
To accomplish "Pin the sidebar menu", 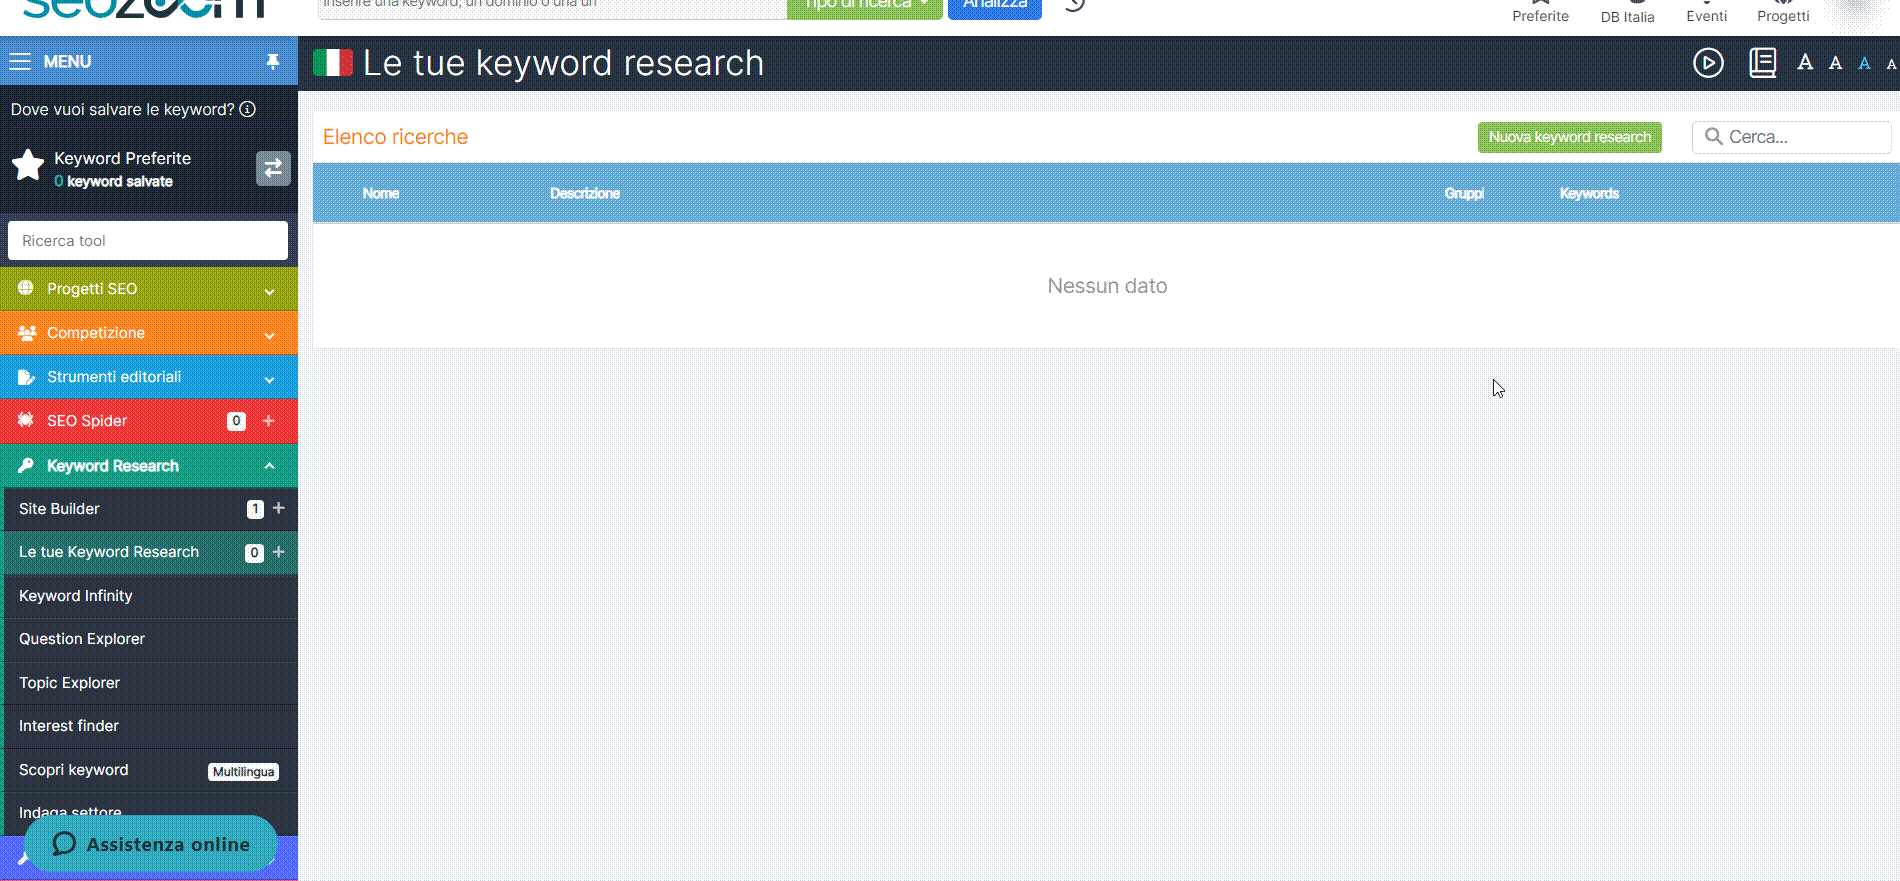I will pyautogui.click(x=273, y=62).
